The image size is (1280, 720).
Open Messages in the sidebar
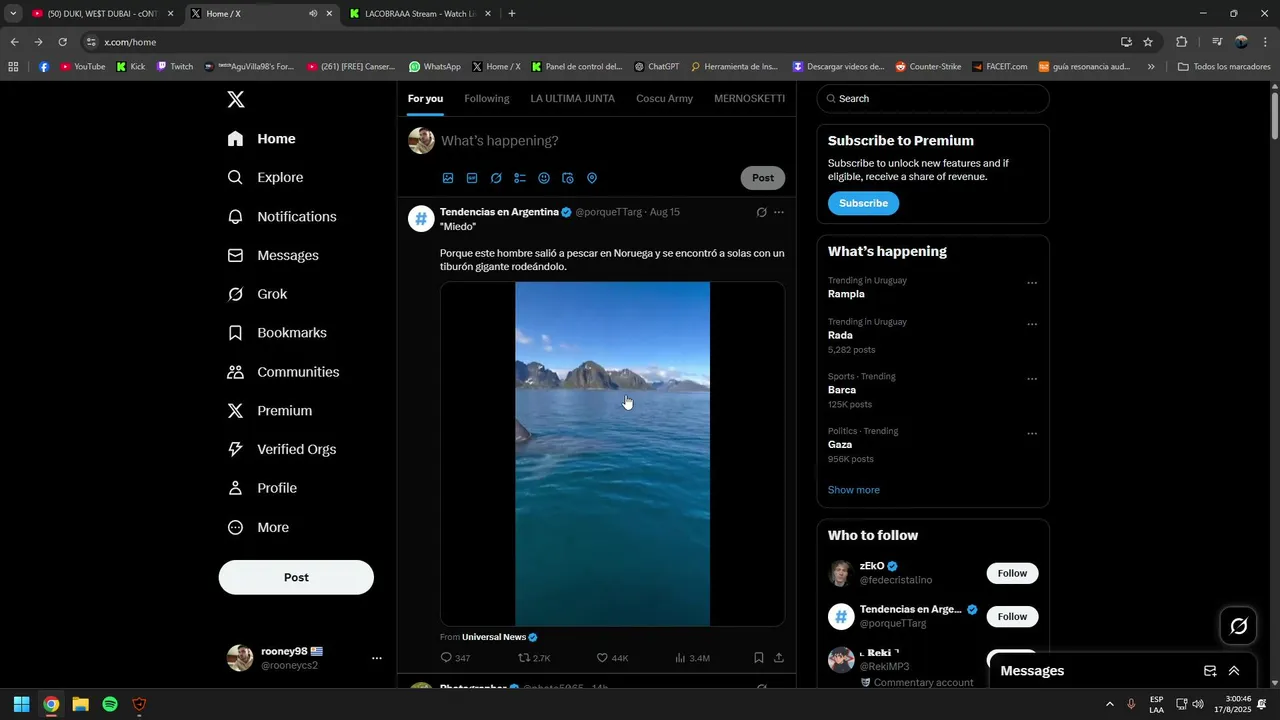pyautogui.click(x=273, y=255)
